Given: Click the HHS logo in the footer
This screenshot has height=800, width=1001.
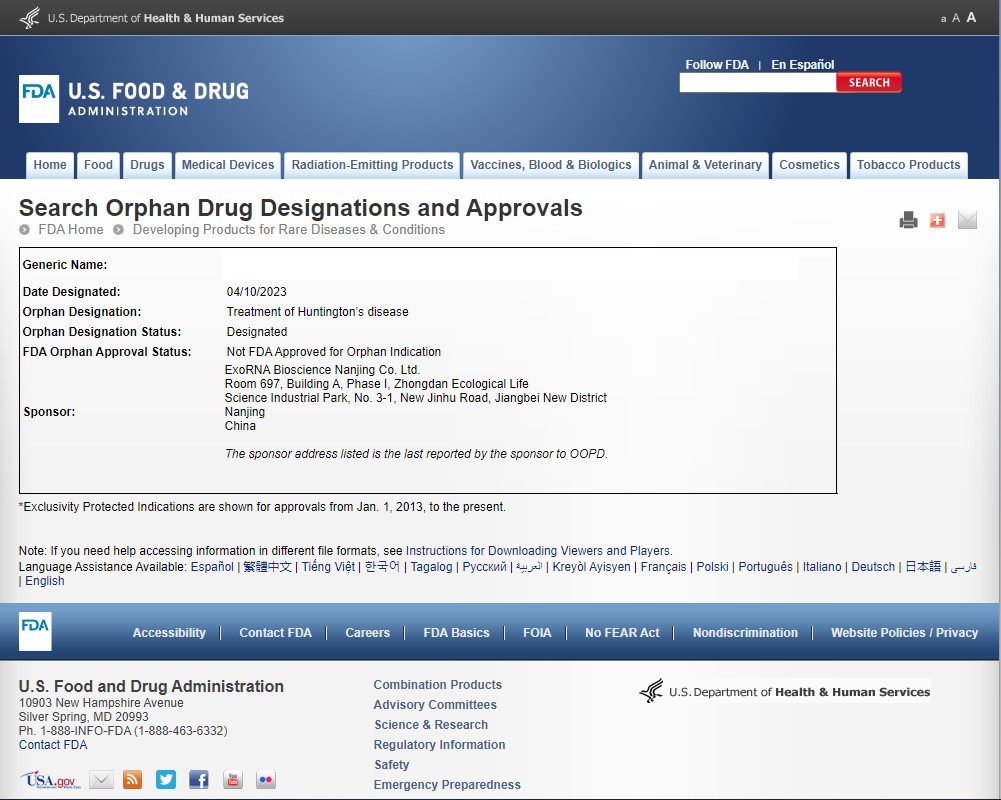Looking at the screenshot, I should click(x=785, y=691).
